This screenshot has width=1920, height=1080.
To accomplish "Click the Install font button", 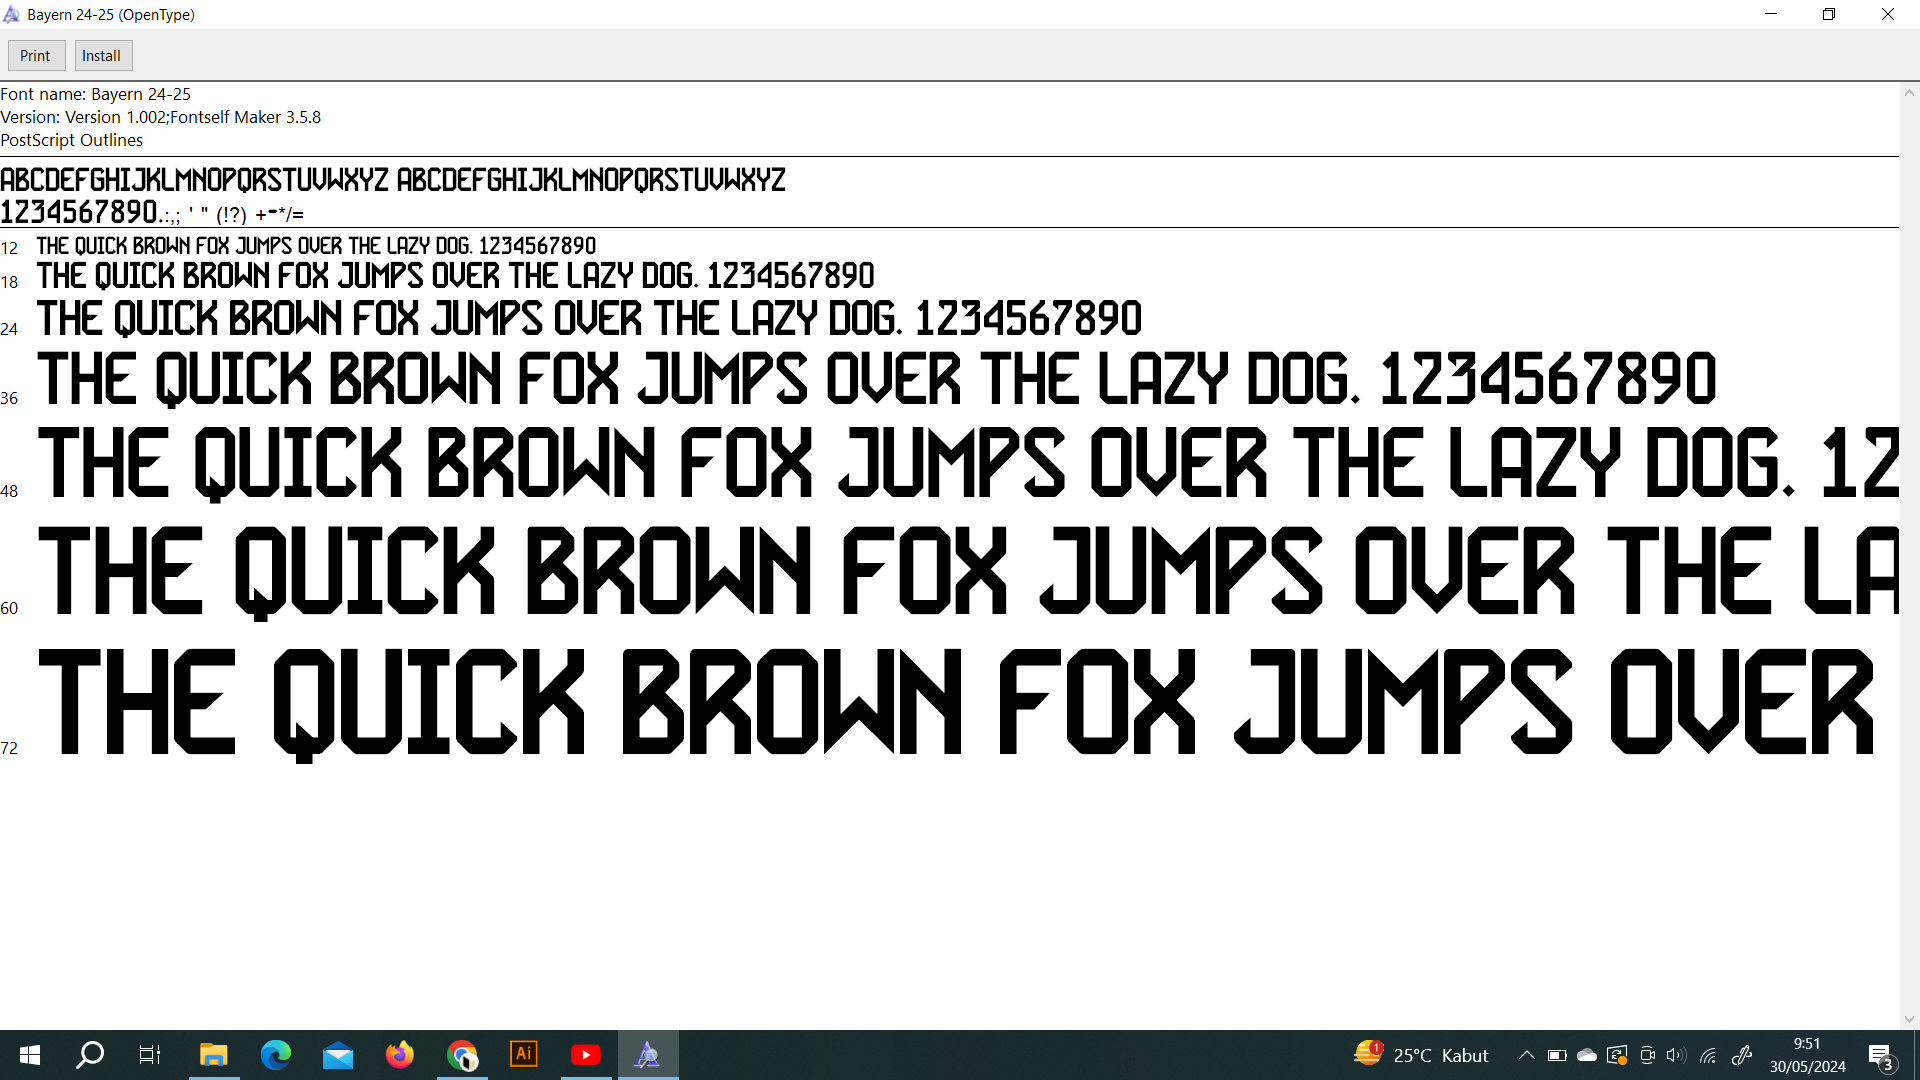I will point(102,56).
